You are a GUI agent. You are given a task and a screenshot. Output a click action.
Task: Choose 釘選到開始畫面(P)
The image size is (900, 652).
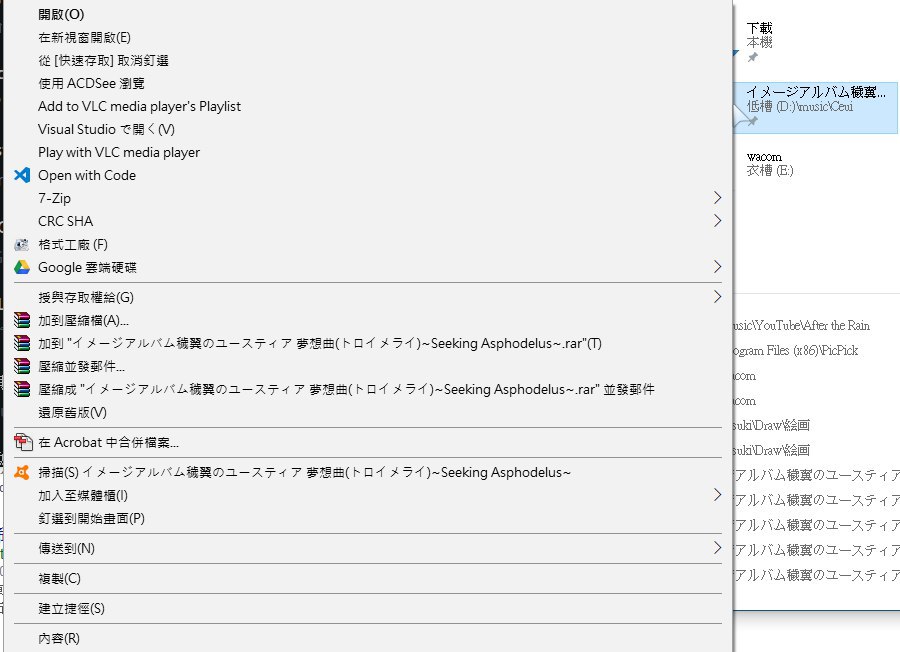pos(367,518)
